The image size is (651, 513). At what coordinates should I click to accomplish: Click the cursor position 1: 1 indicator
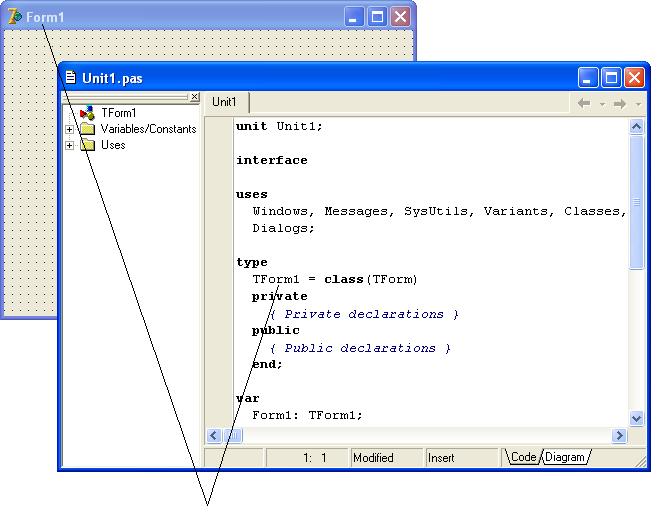point(307,457)
